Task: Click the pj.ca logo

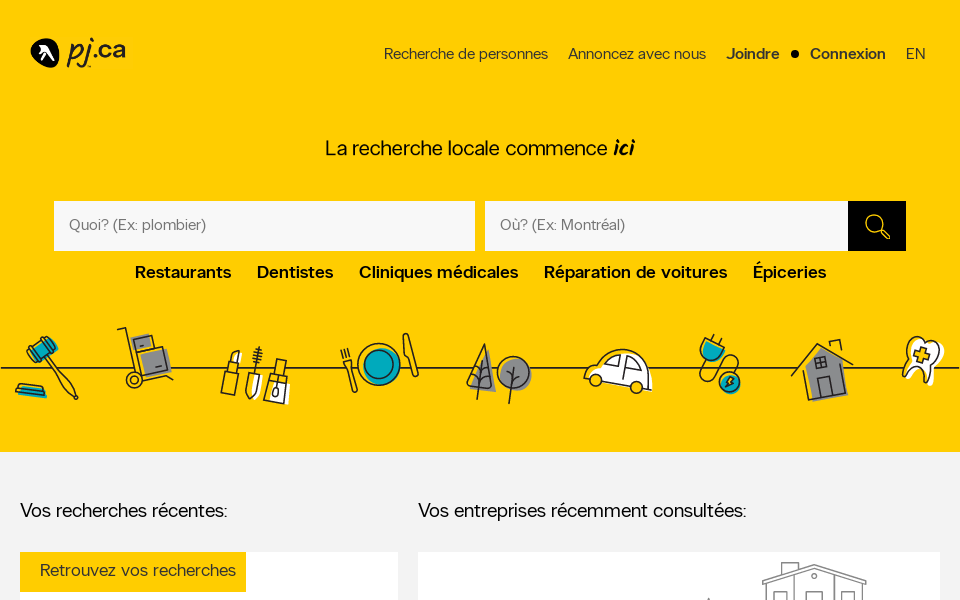Action: click(x=78, y=51)
